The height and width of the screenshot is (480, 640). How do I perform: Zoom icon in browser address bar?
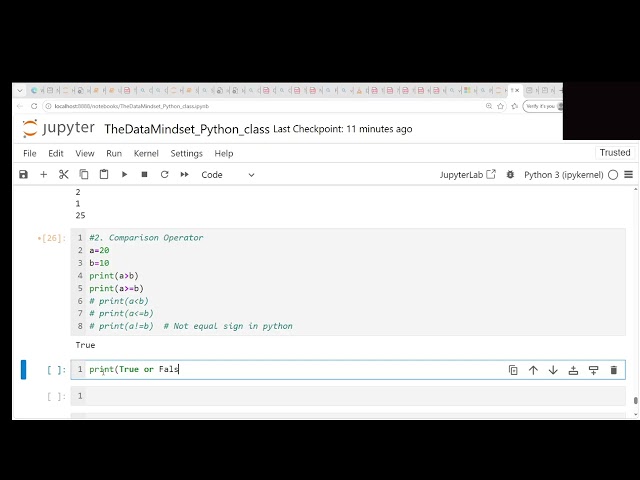[x=489, y=106]
